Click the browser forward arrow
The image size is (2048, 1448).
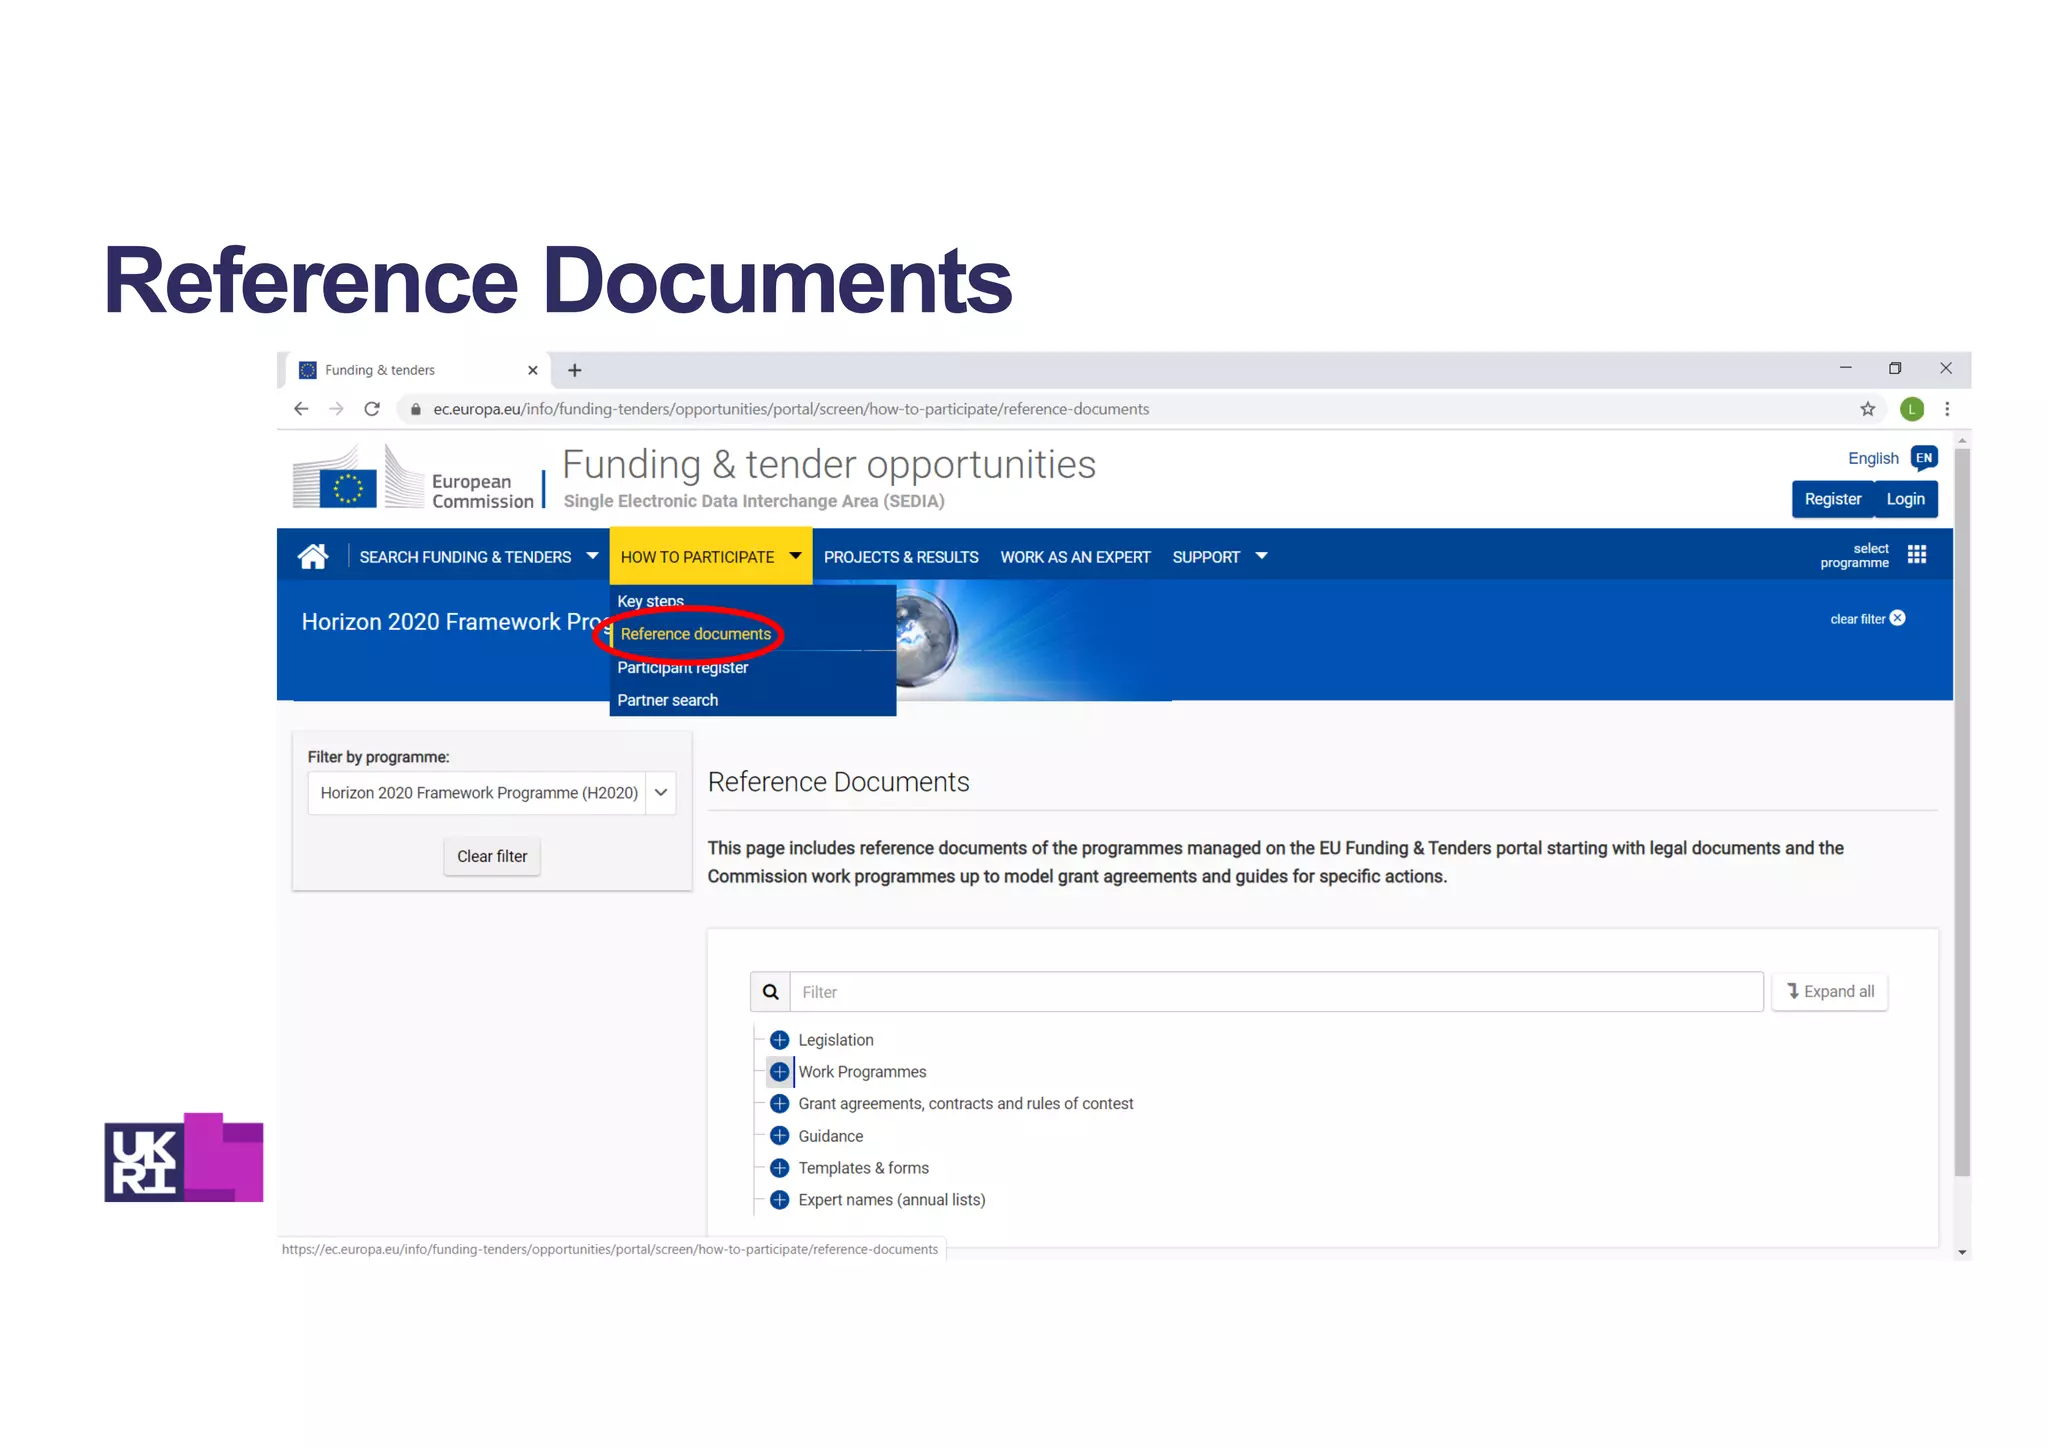336,409
